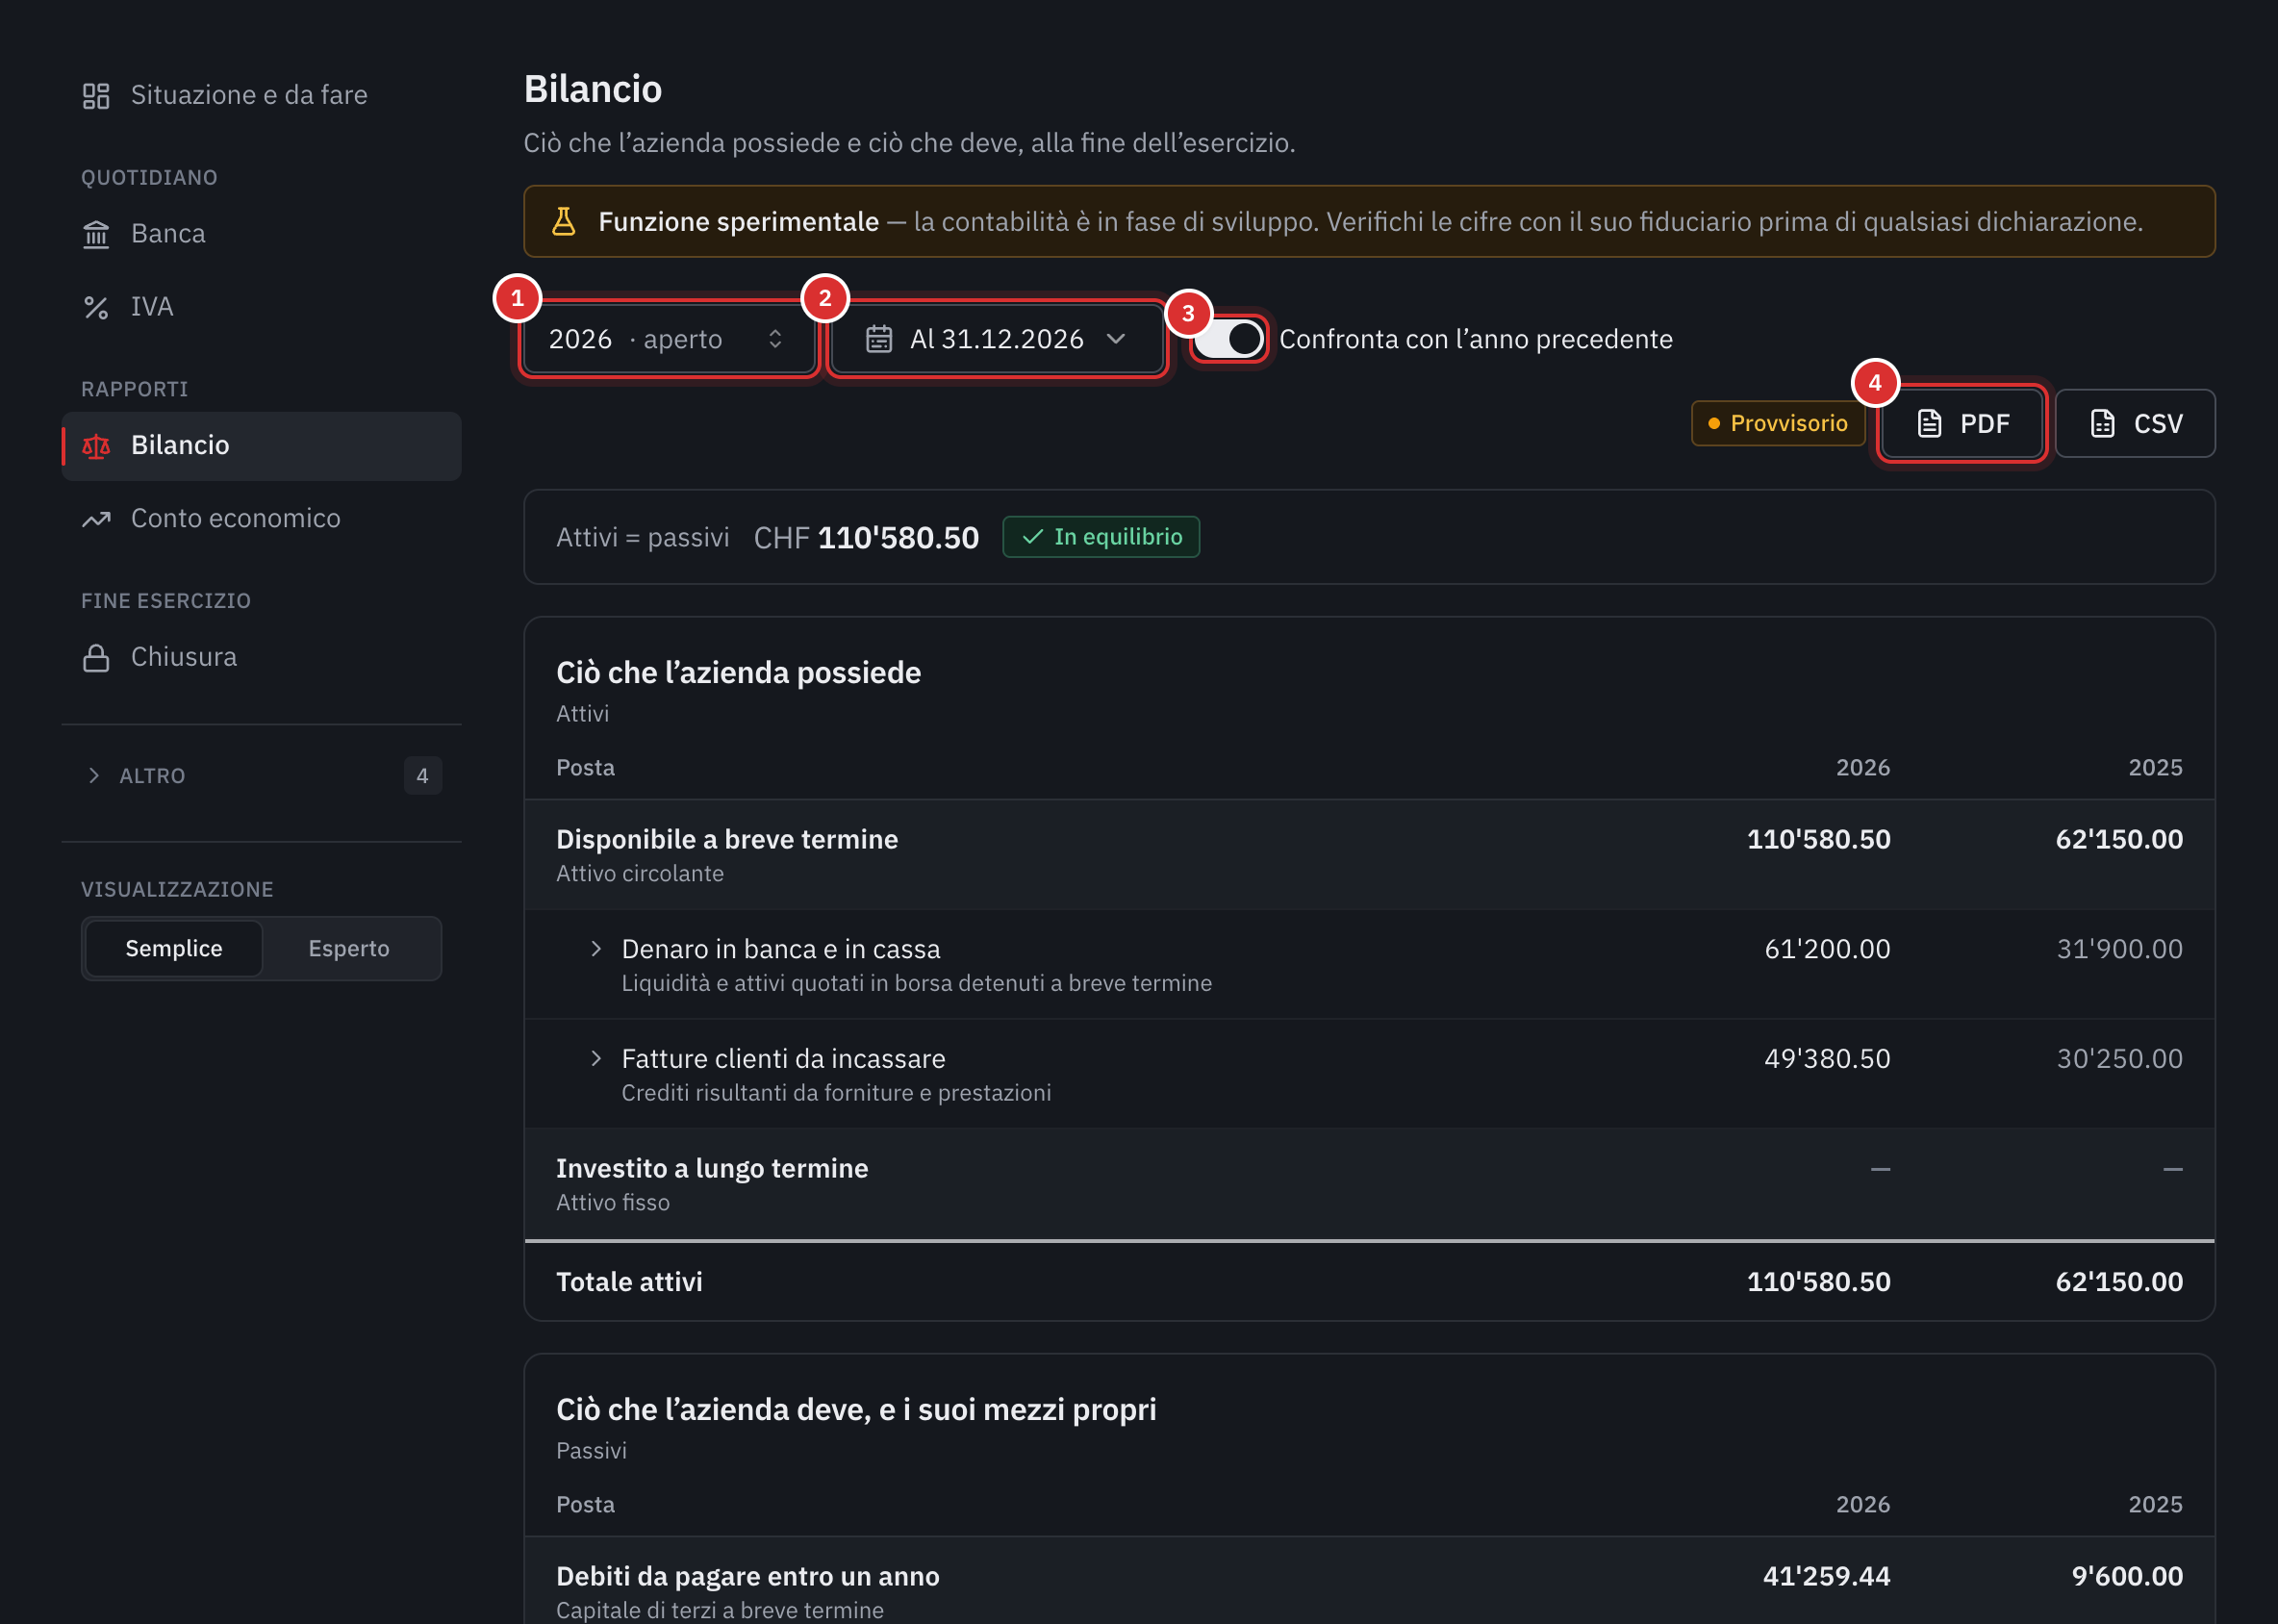The height and width of the screenshot is (1624, 2278).
Task: Click the 31'900.00 prior year amount
Action: pos(2119,949)
